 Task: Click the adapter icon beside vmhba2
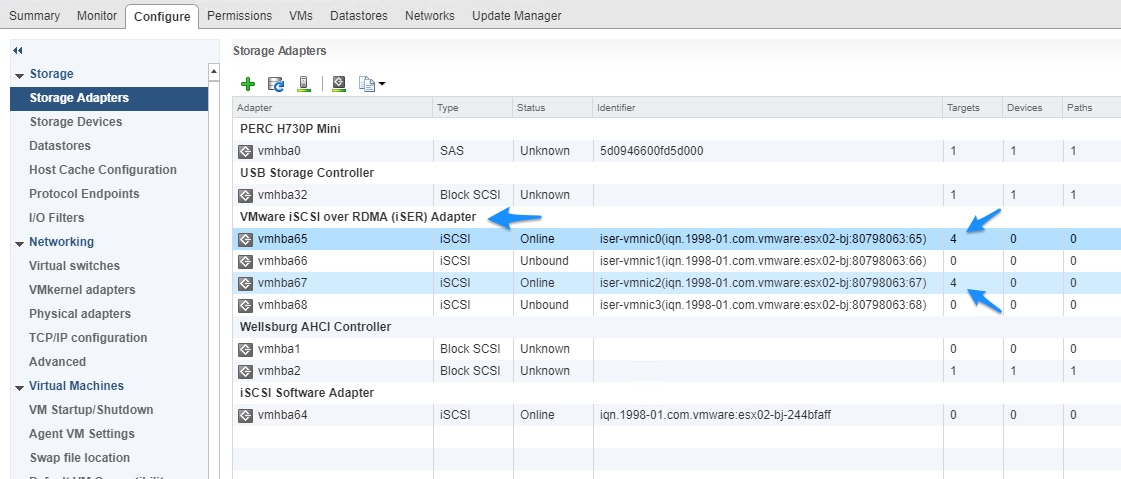(x=245, y=371)
